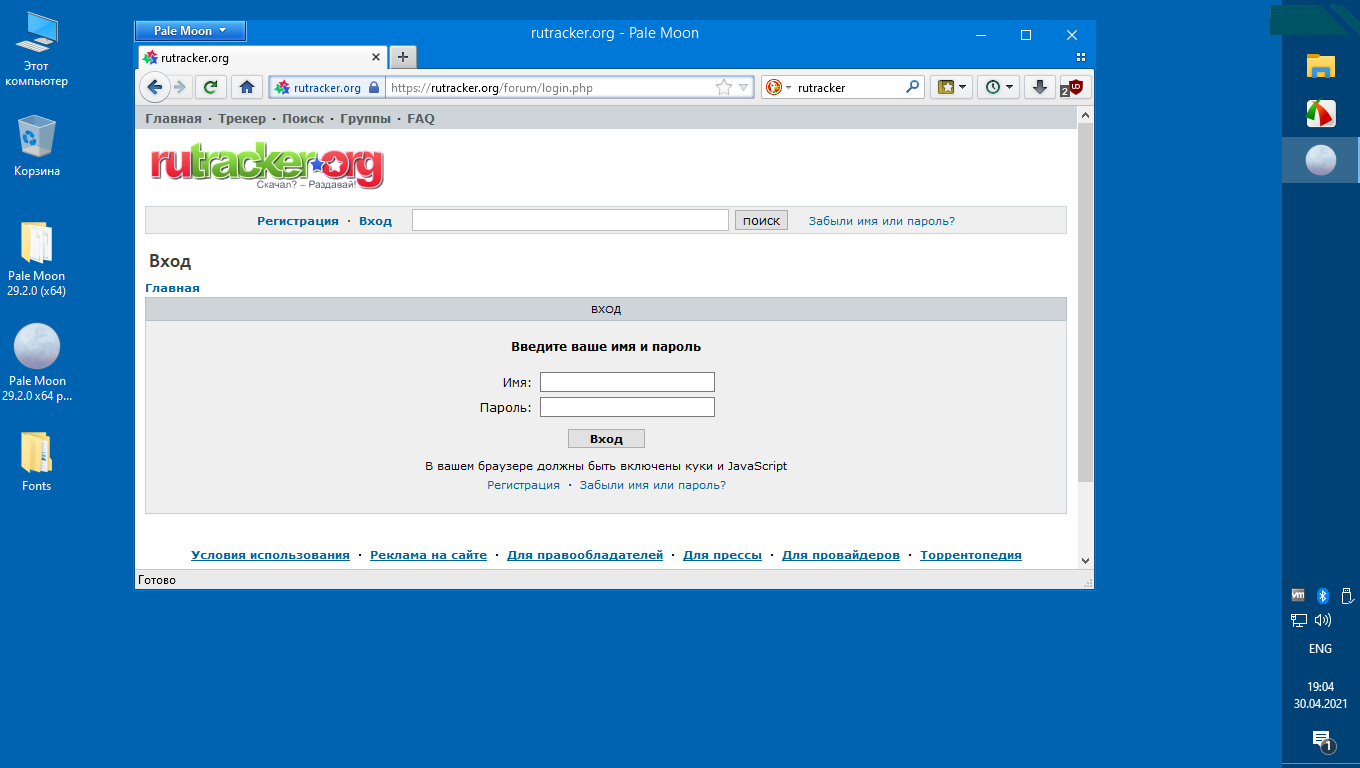The width and height of the screenshot is (1360, 768).
Task: Open the Для провайдеров footer link
Action: [841, 555]
